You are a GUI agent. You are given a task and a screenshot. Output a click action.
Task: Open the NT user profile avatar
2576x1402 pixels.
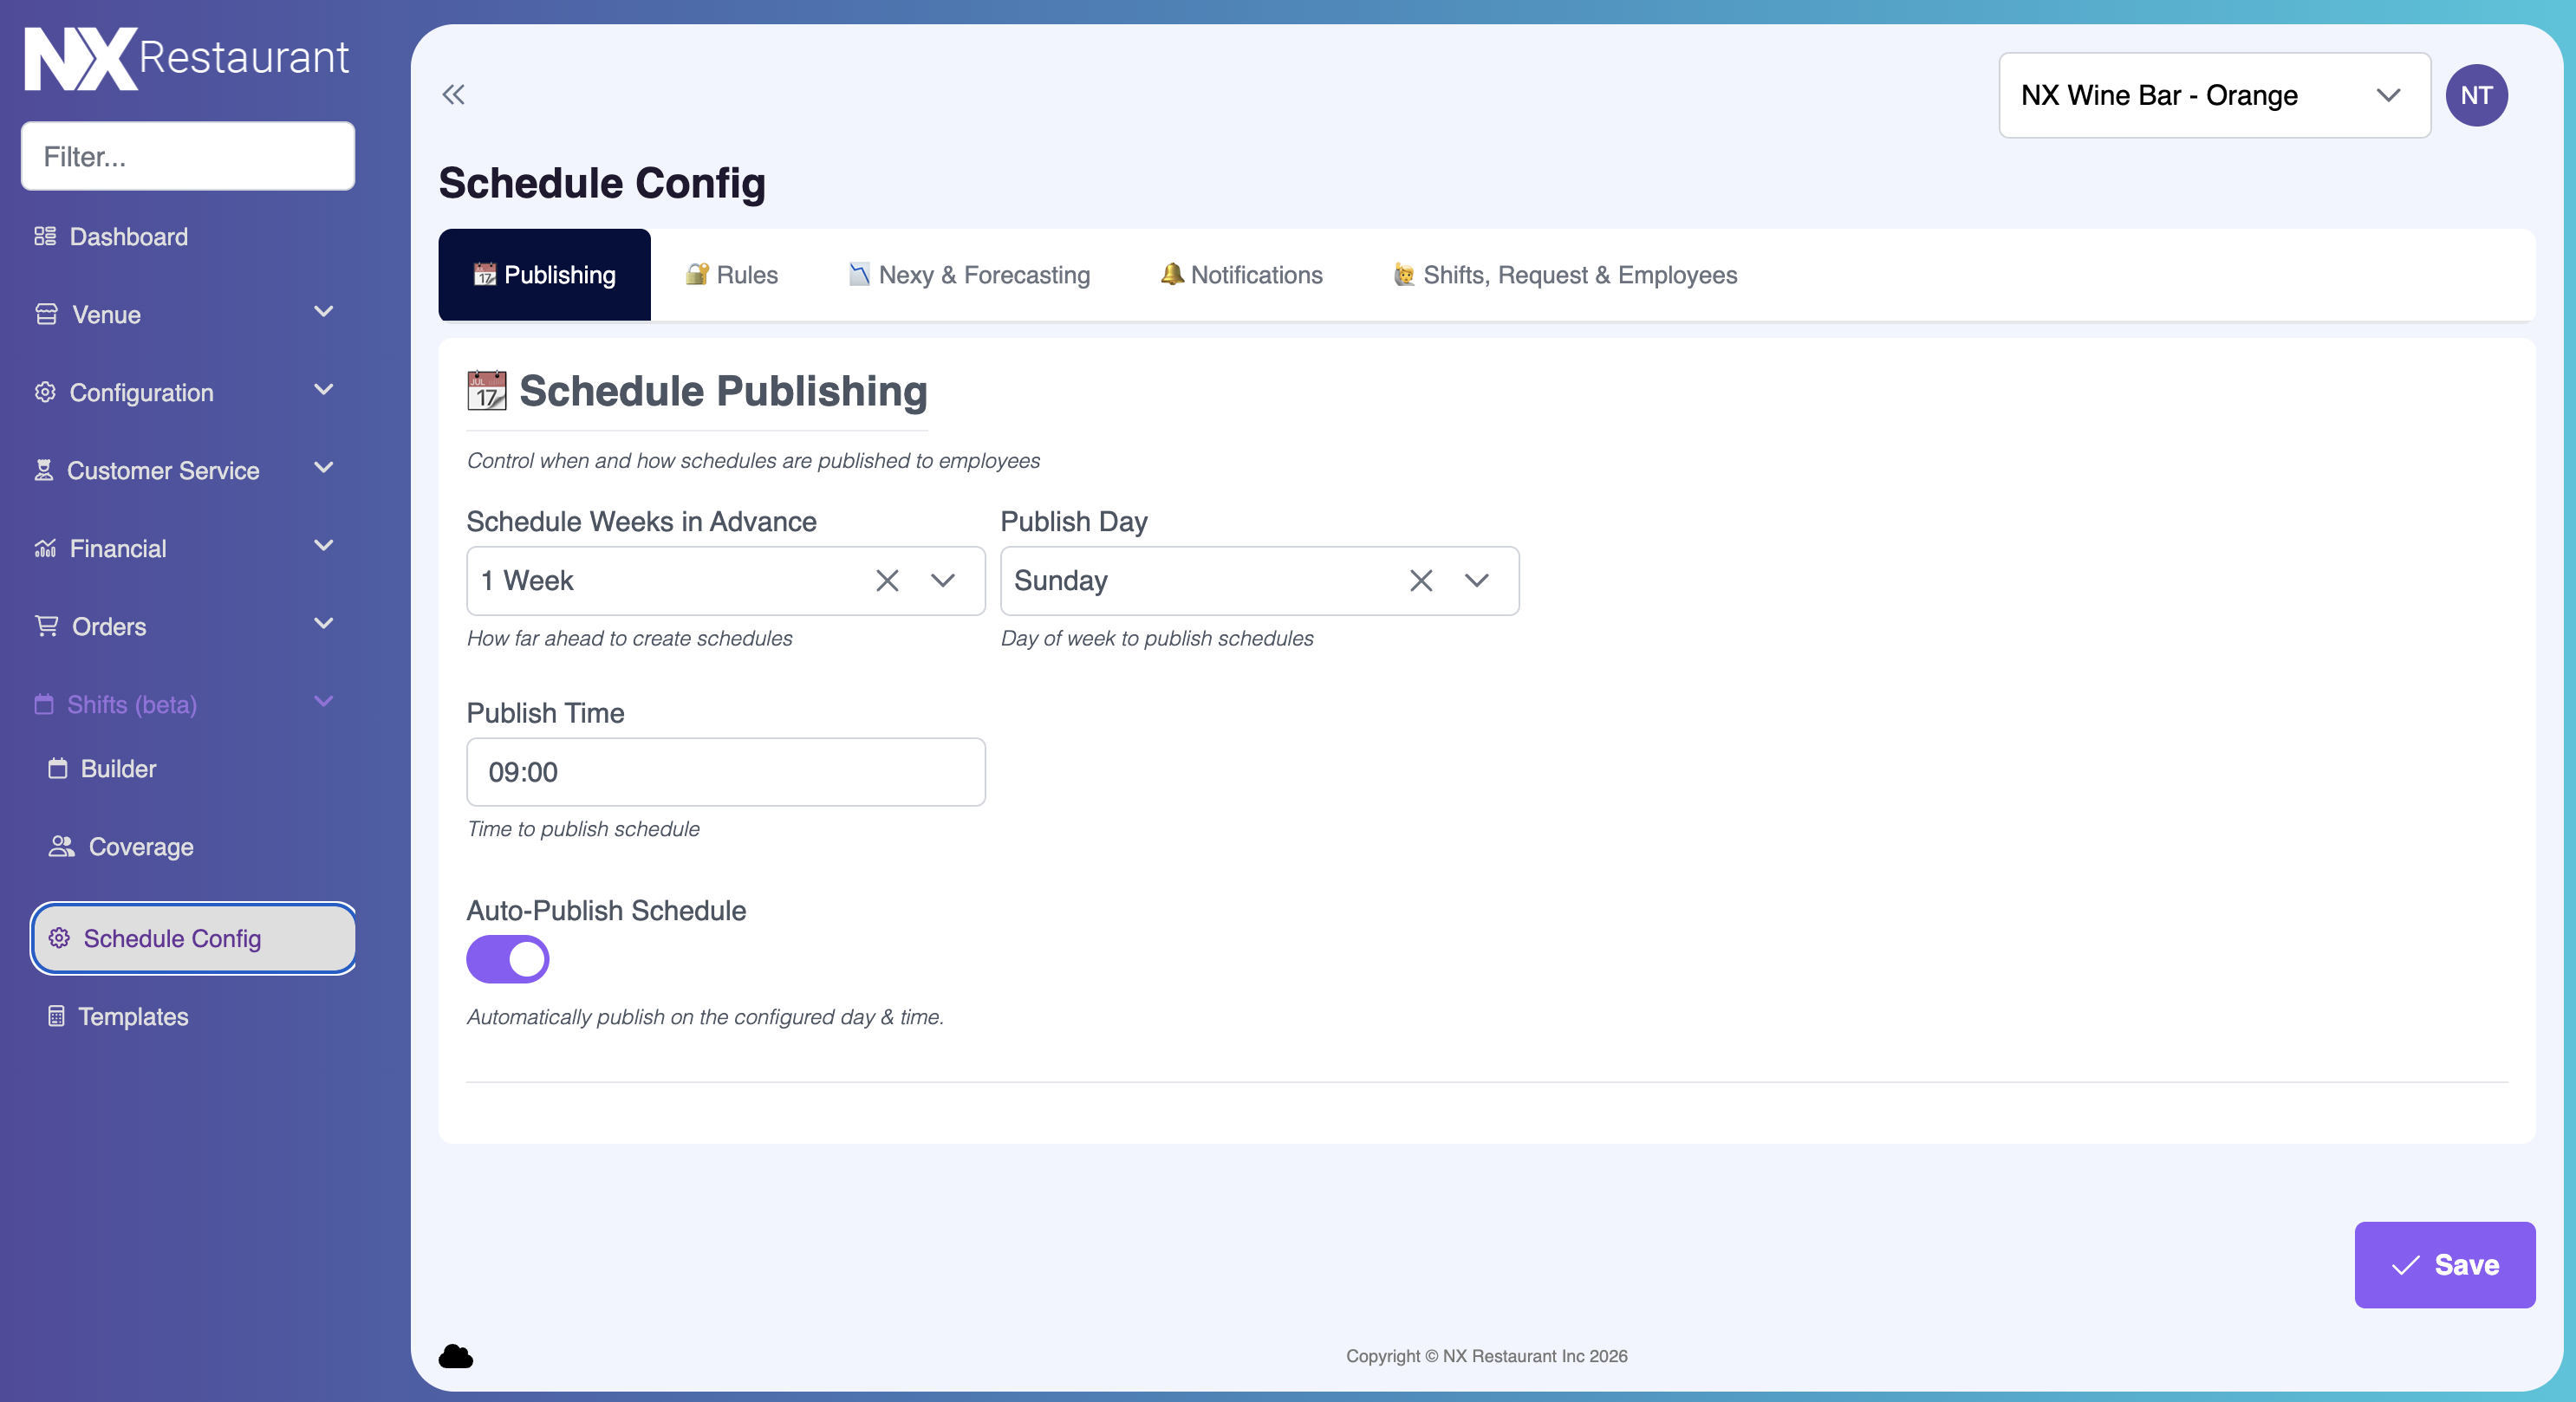[2477, 95]
